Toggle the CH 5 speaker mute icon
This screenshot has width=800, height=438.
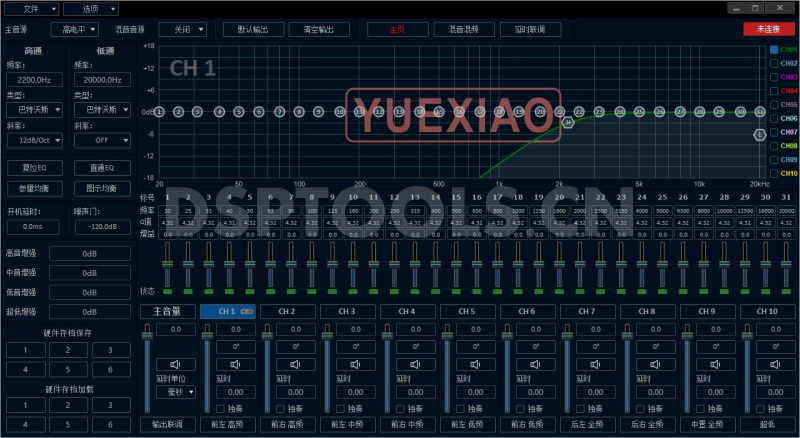pyautogui.click(x=474, y=364)
